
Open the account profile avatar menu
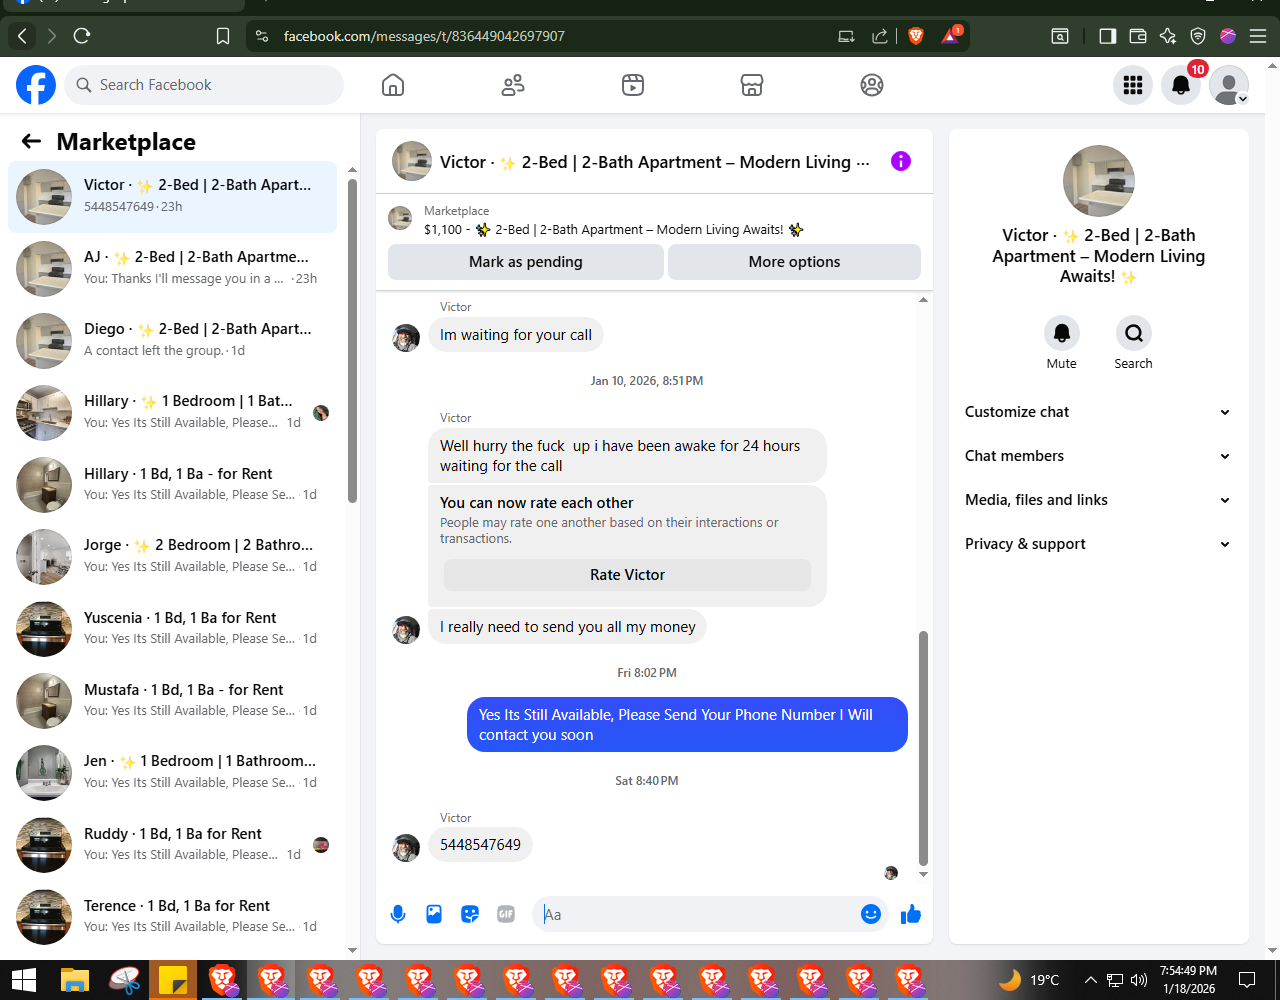(x=1229, y=85)
